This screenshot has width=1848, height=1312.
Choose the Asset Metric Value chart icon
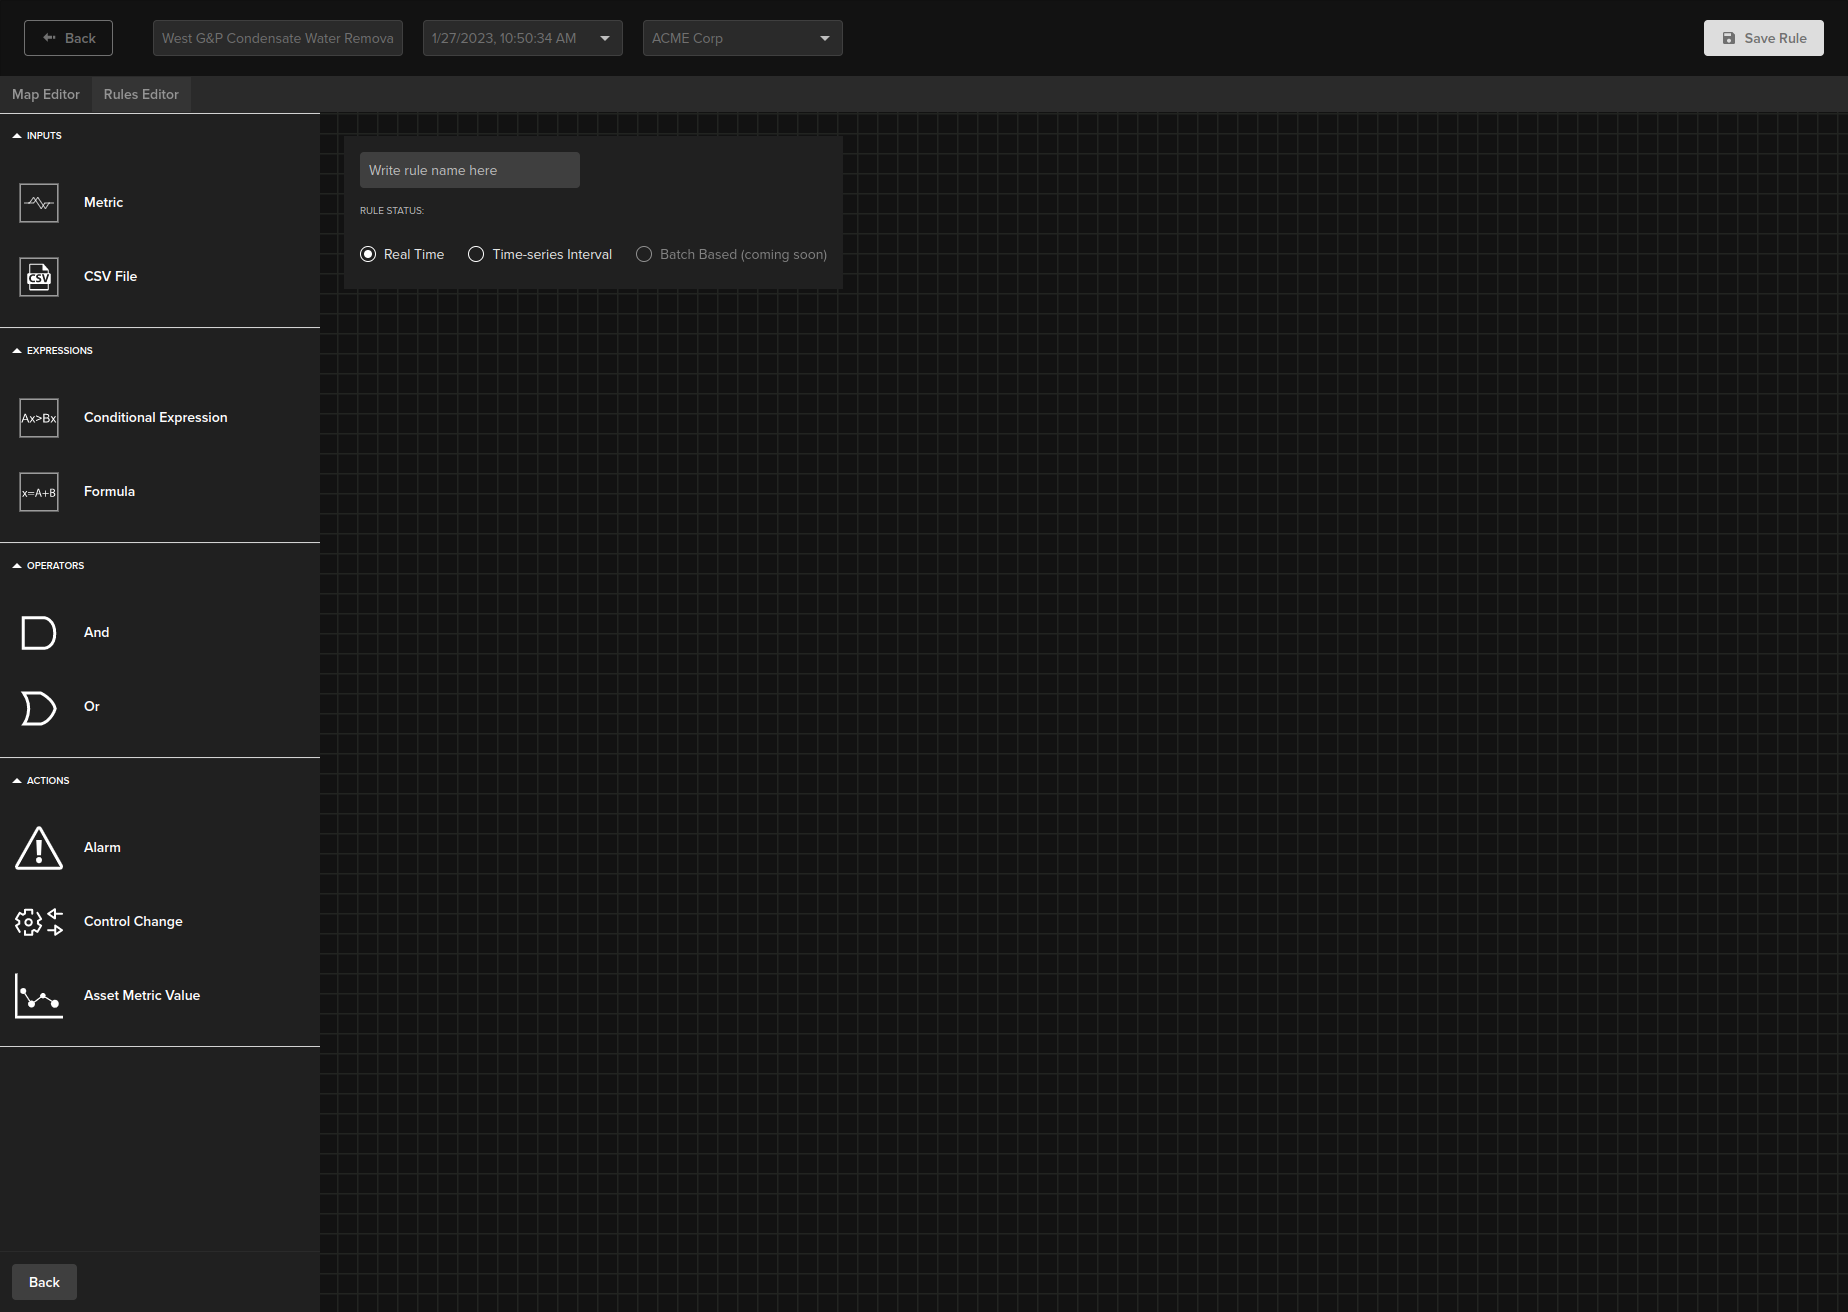39,996
